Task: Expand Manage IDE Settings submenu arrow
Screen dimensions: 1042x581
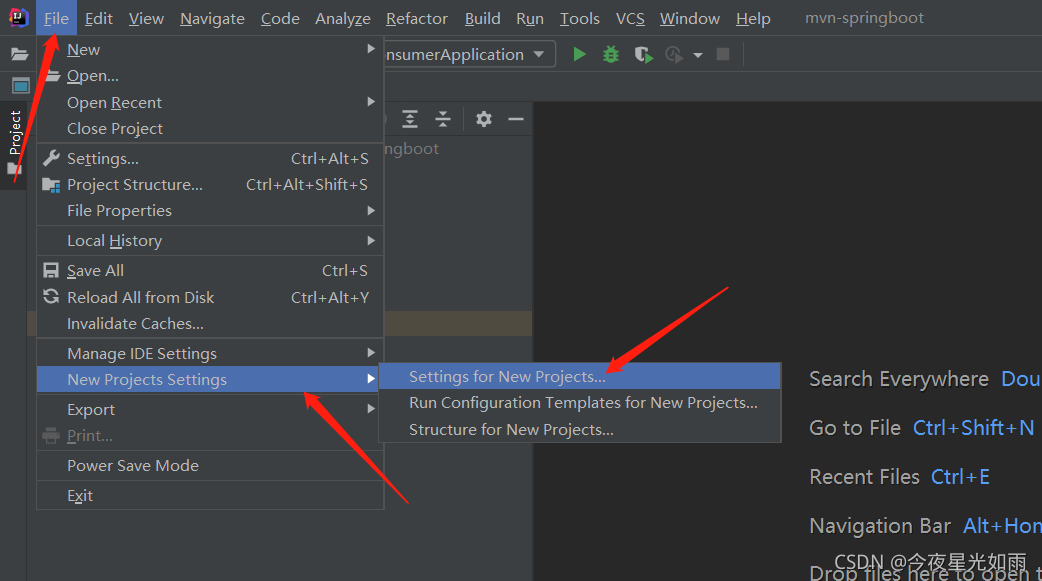Action: [371, 353]
